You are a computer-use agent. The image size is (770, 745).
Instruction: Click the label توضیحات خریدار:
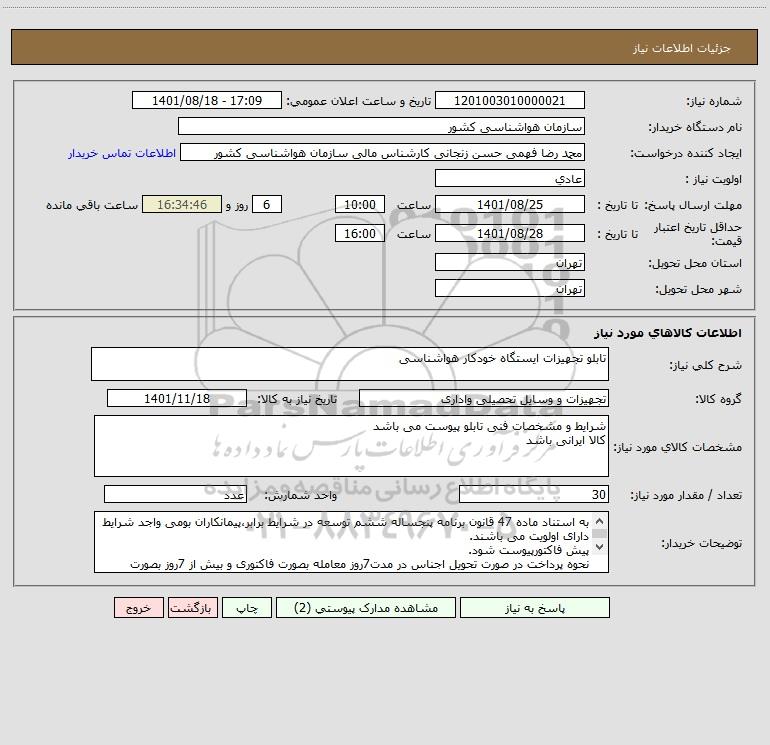pos(701,544)
